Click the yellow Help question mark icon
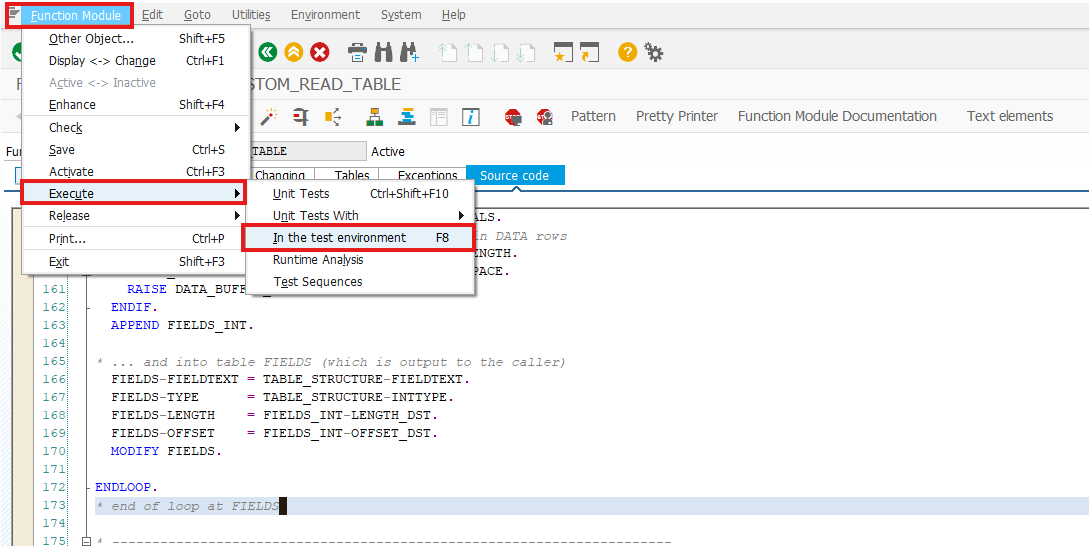Viewport: 1089px width, 546px height. [x=627, y=52]
